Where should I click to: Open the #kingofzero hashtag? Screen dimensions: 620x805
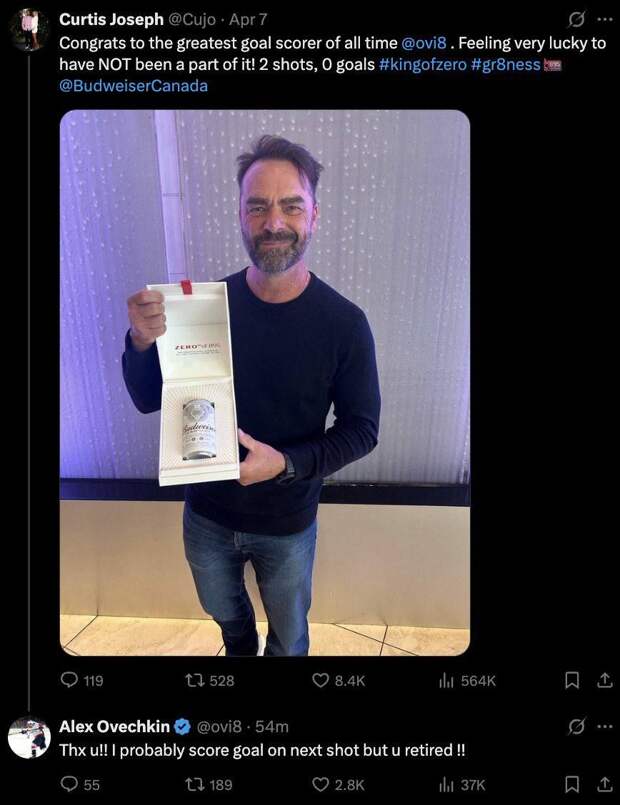point(422,64)
